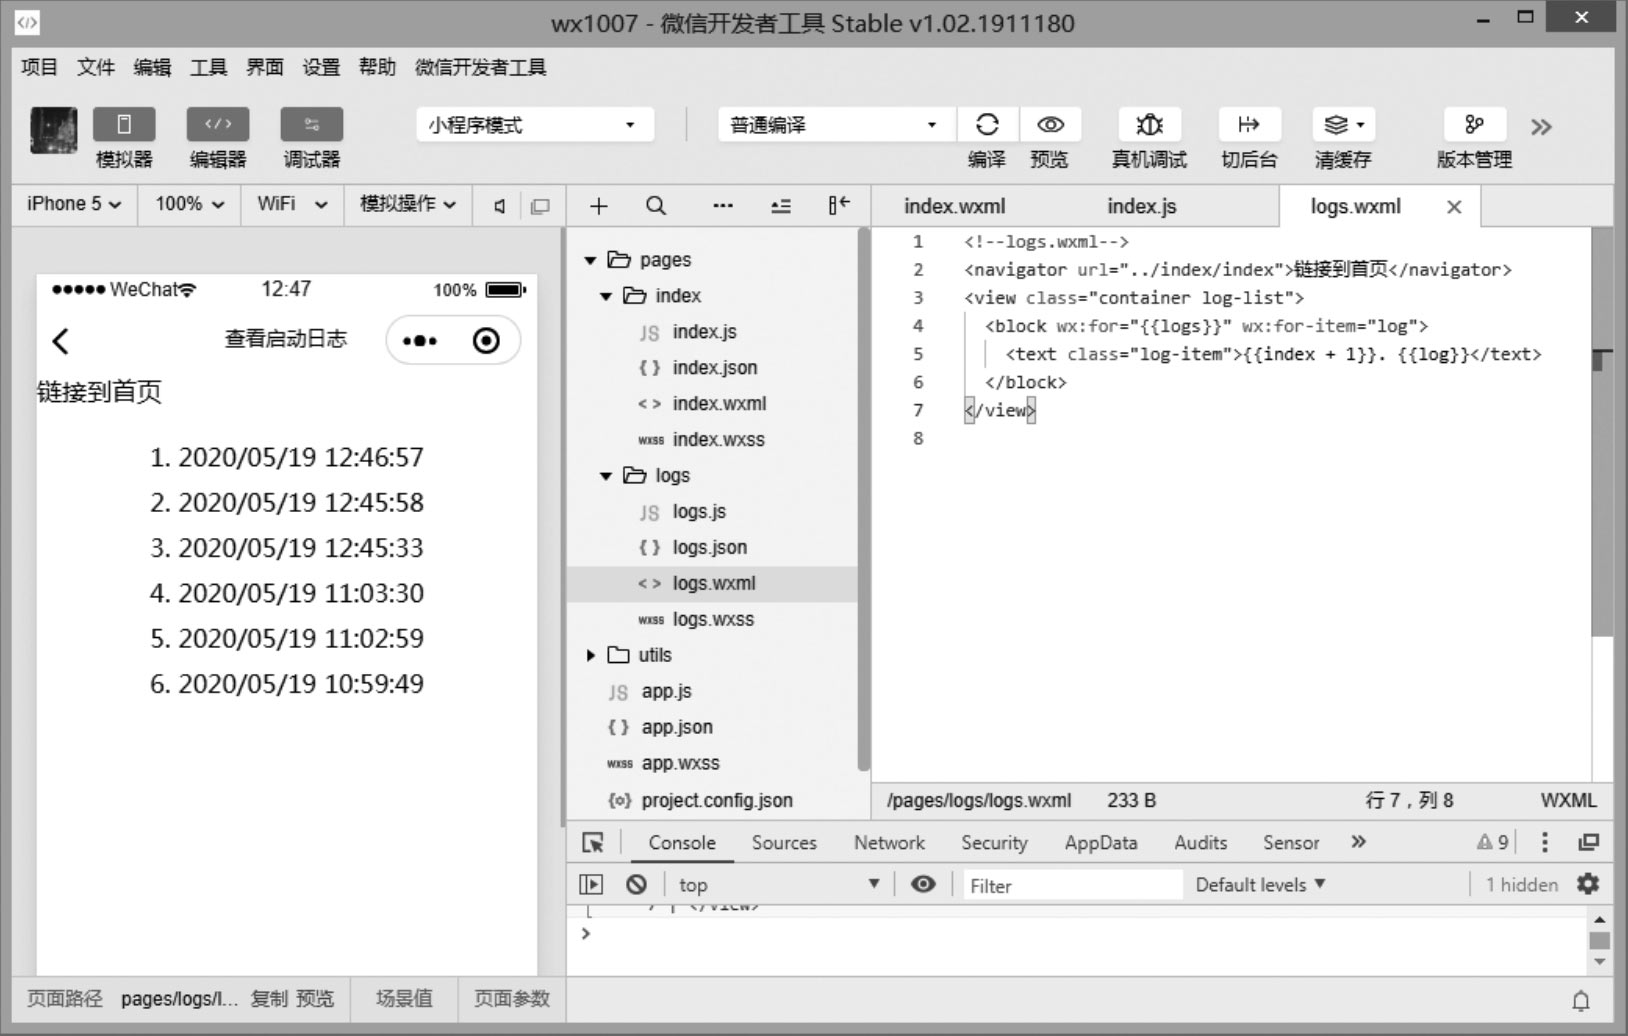
Task: Close the logs.wxml editor tab
Action: tap(1454, 207)
